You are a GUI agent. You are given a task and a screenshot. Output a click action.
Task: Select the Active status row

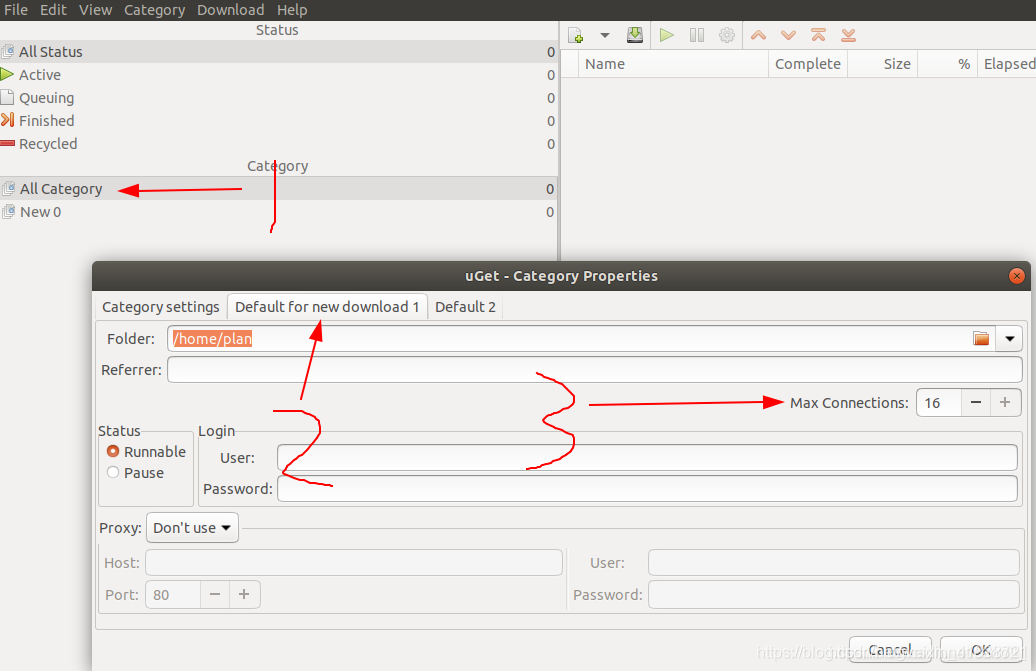pyautogui.click(x=278, y=75)
